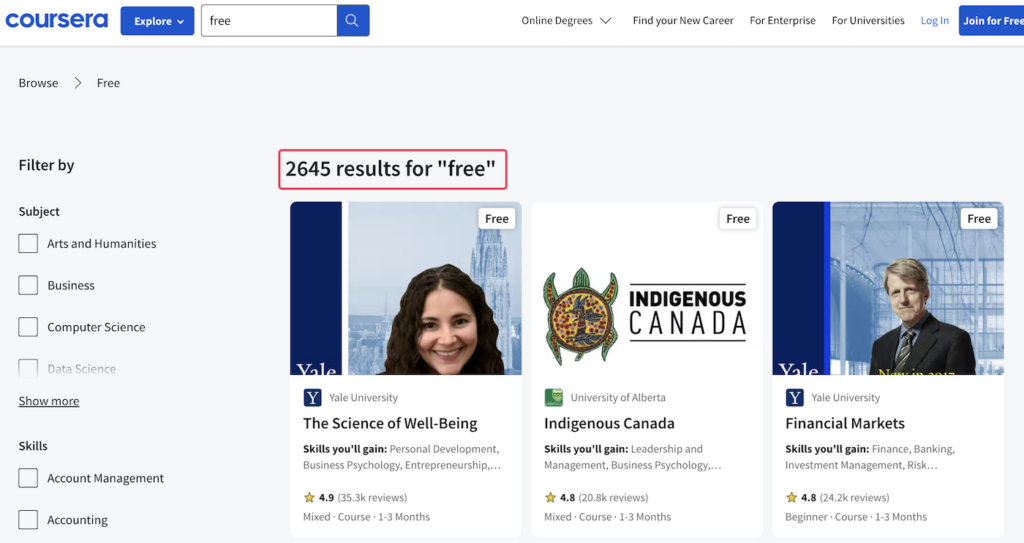Click the search field containing free
This screenshot has height=543, width=1024.
(269, 20)
